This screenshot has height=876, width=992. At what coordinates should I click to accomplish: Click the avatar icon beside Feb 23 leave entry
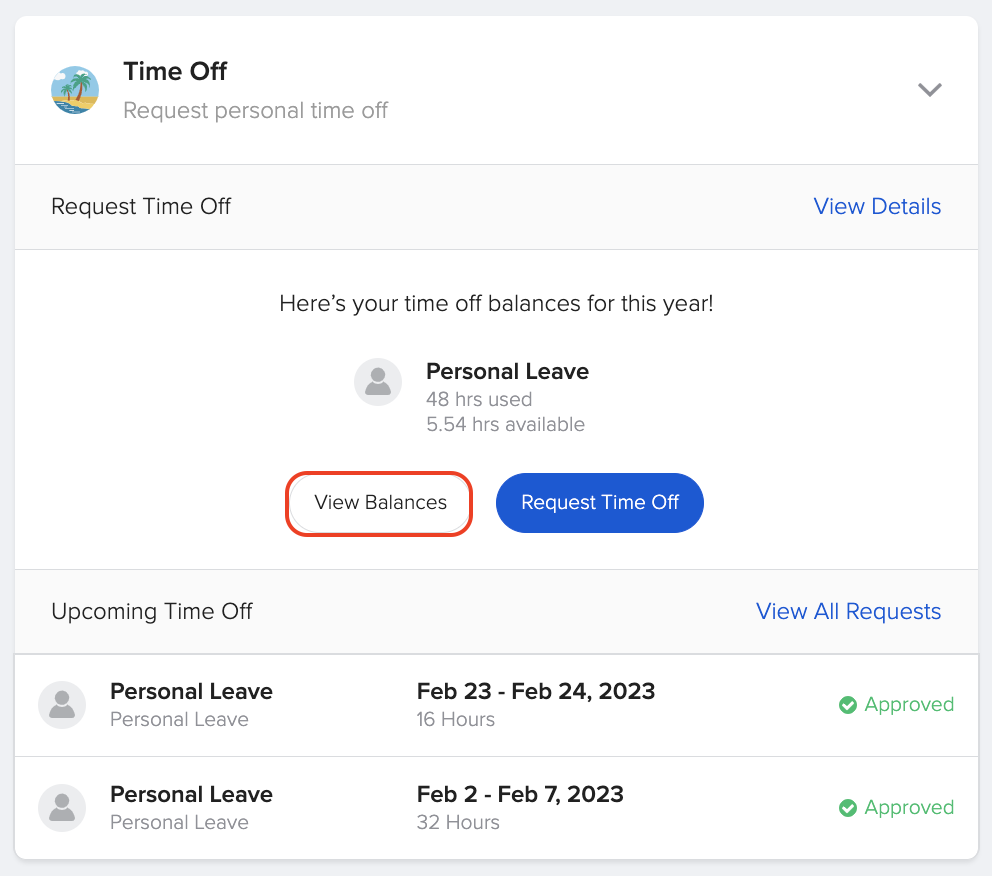coord(62,705)
